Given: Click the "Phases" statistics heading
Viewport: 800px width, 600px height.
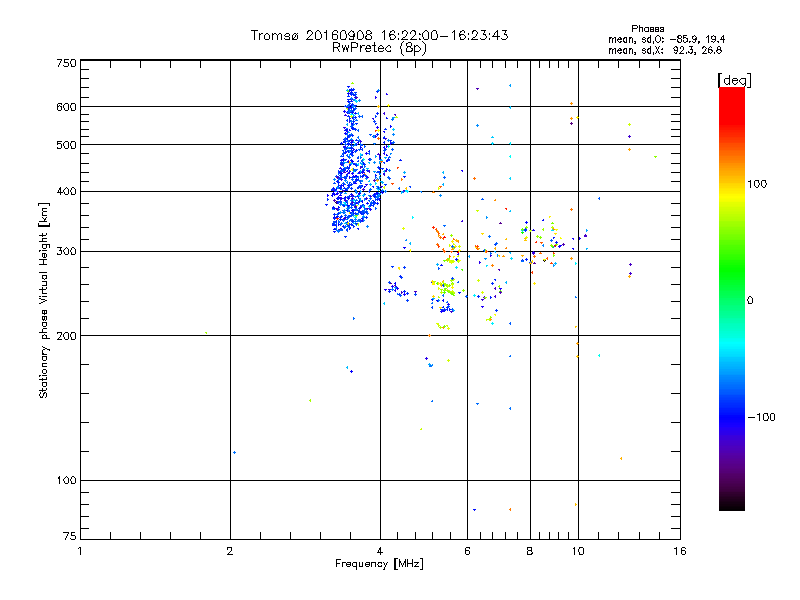Looking at the screenshot, I should (x=647, y=29).
